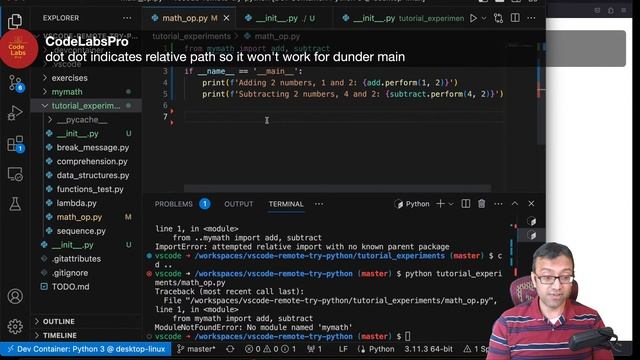The height and width of the screenshot is (360, 640).
Task: Select second terminal instance in side list
Action: (531, 235)
